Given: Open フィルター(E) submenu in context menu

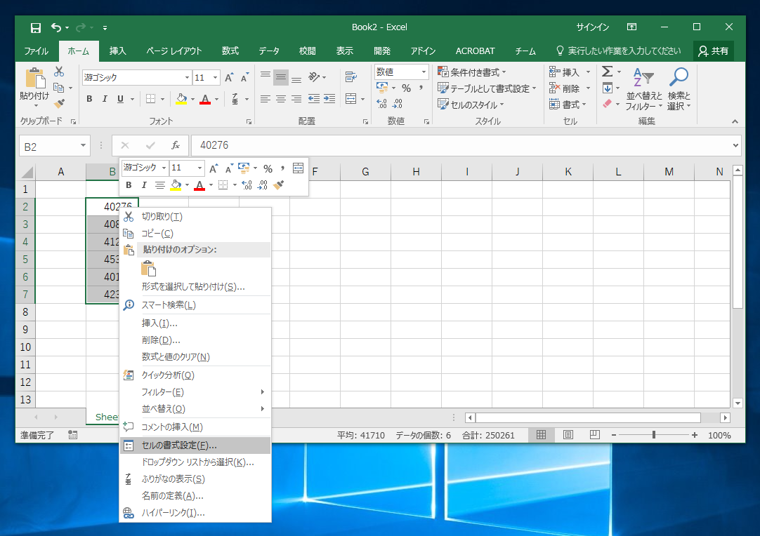Looking at the screenshot, I should click(195, 392).
